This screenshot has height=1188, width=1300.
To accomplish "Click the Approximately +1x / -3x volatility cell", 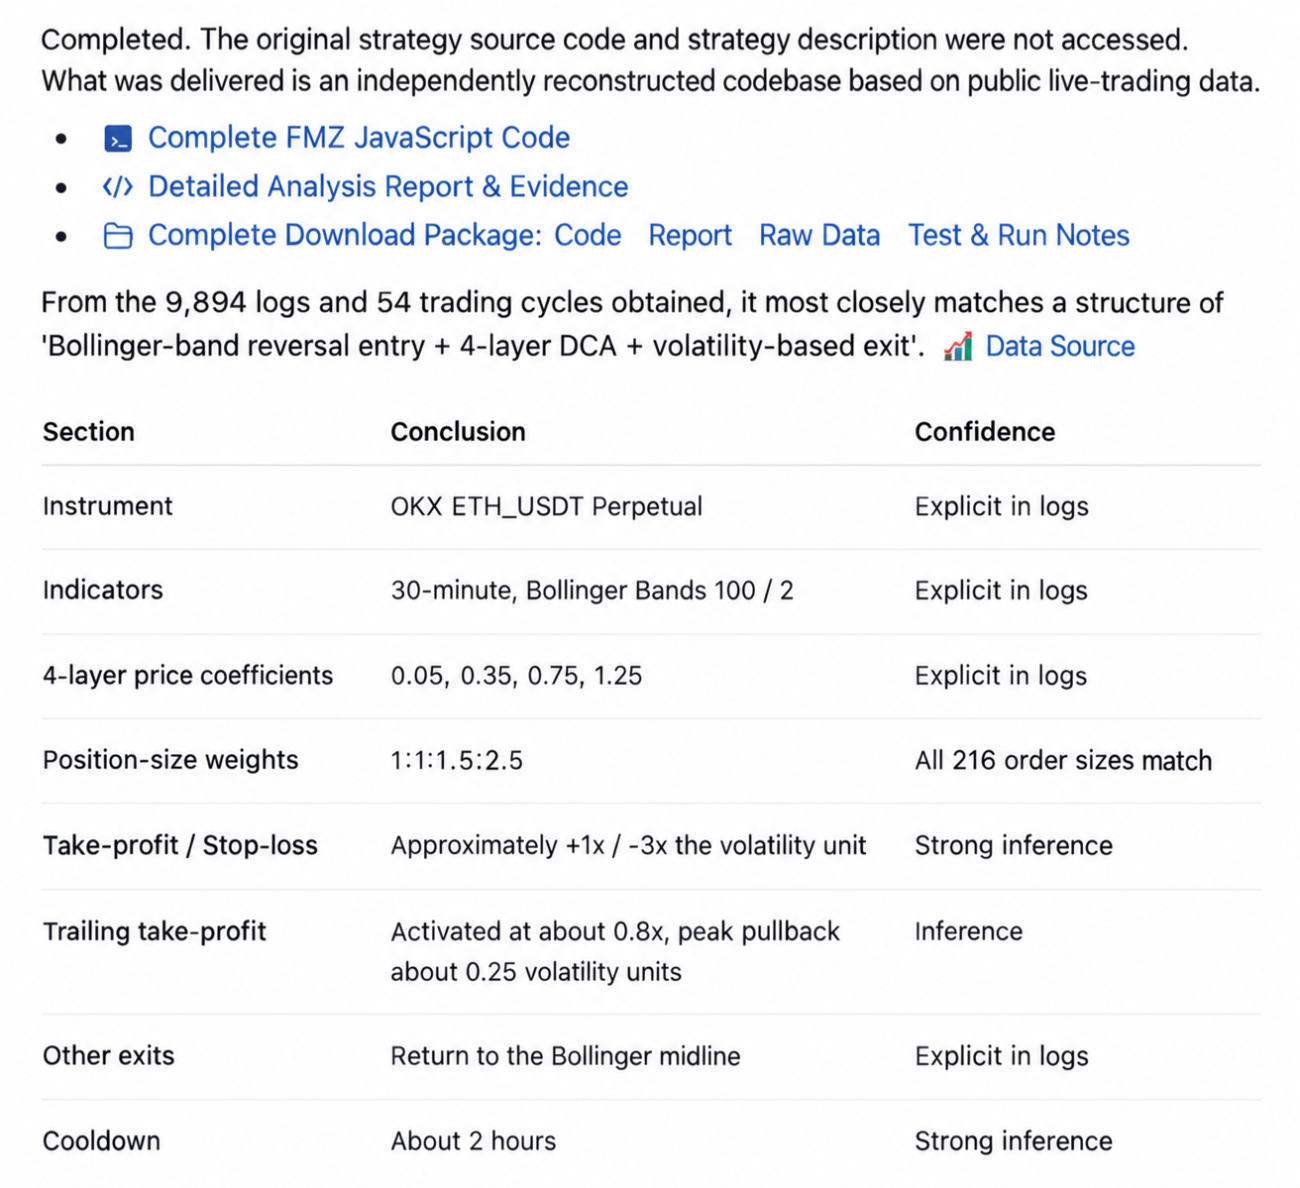I will (628, 846).
